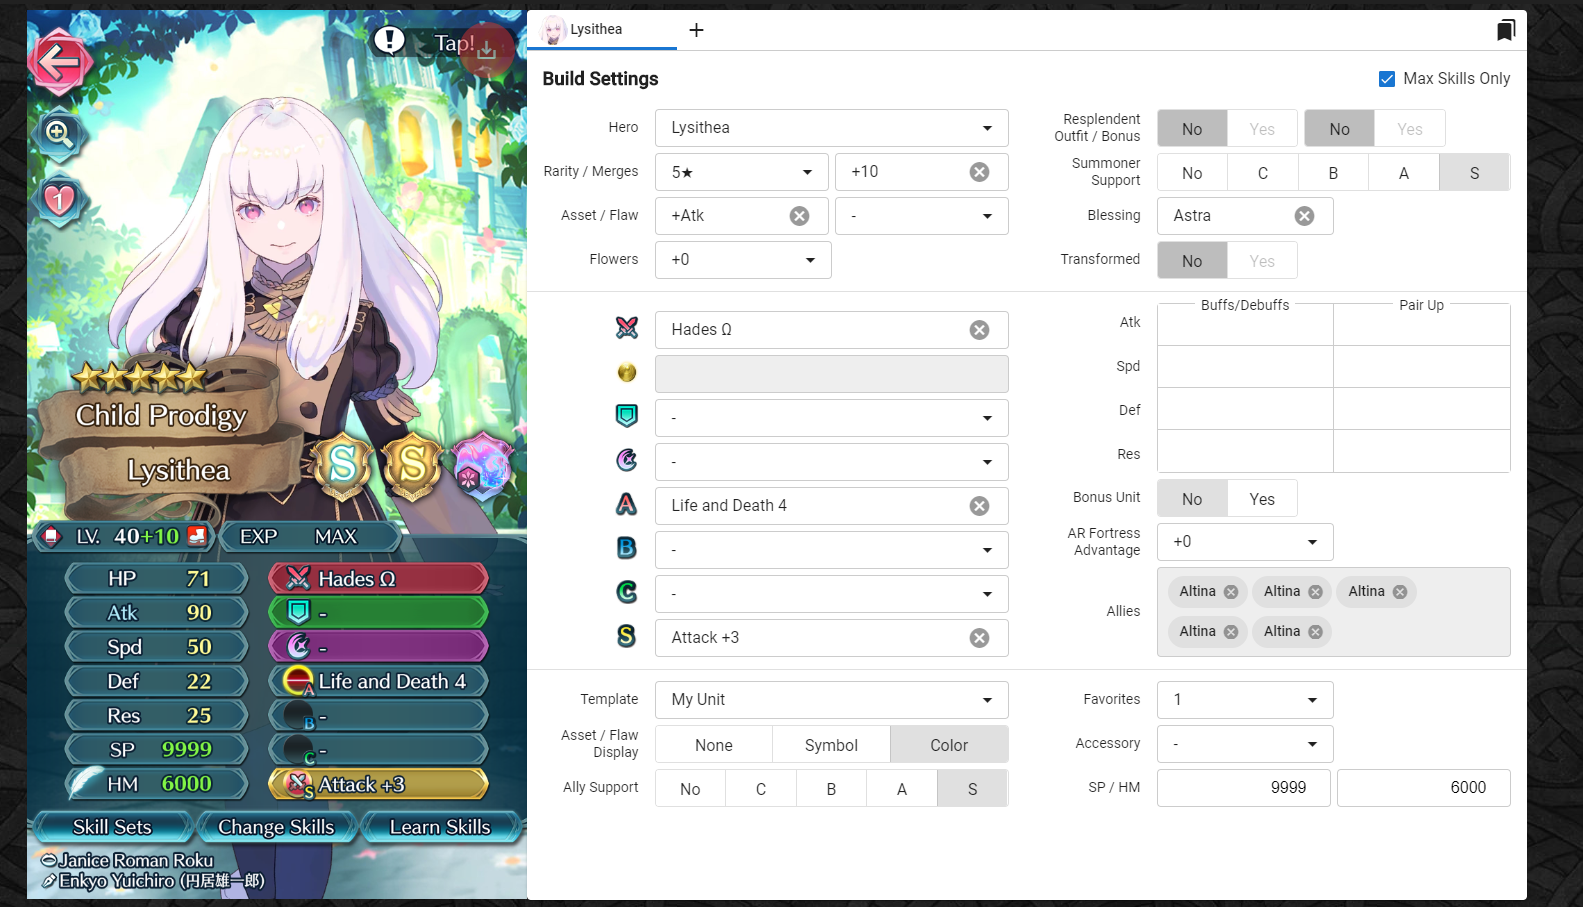Set Summoner Support to A
1583x907 pixels.
point(1404,173)
